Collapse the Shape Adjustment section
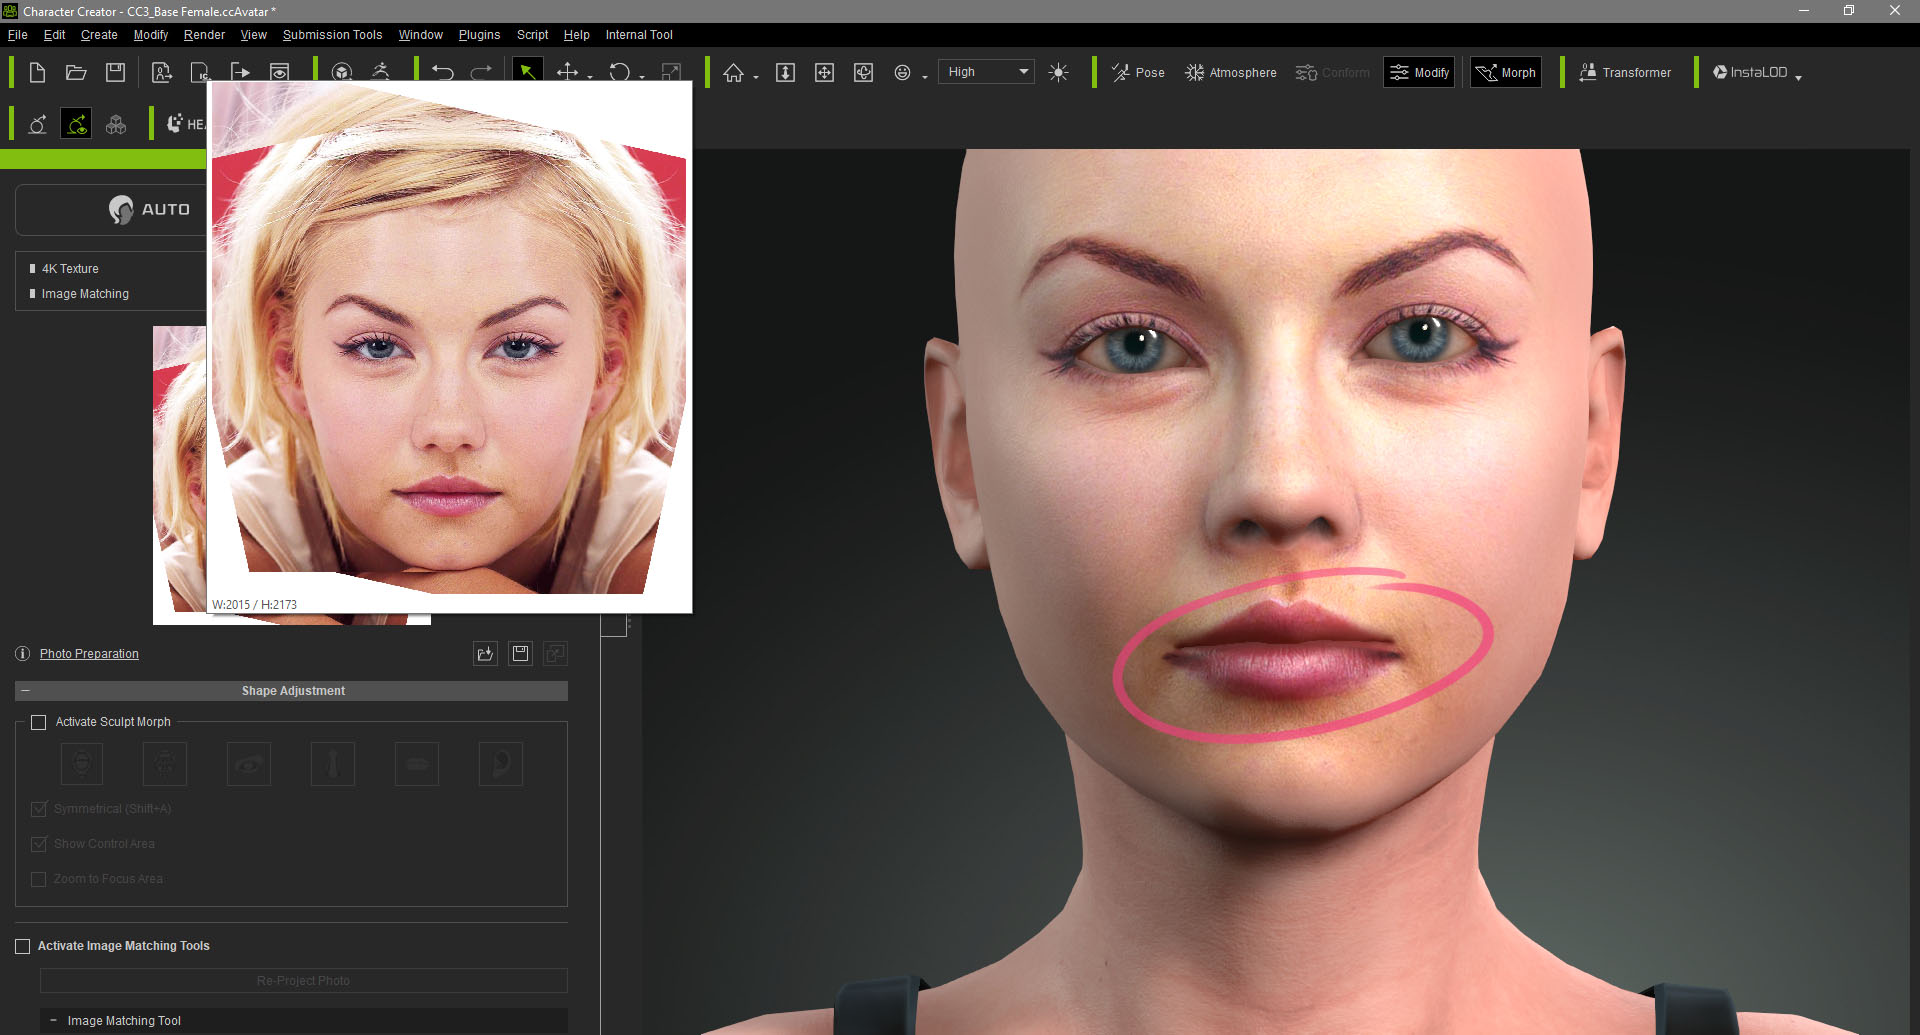This screenshot has width=1920, height=1035. (x=25, y=691)
